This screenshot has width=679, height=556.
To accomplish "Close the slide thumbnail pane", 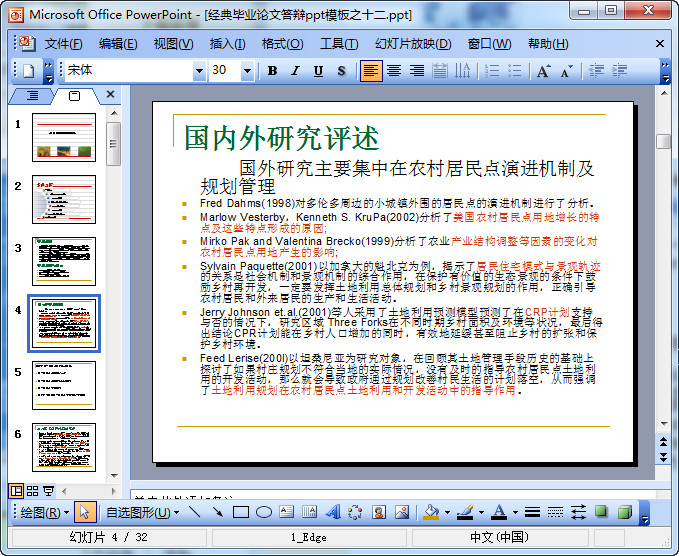I will coord(110,94).
